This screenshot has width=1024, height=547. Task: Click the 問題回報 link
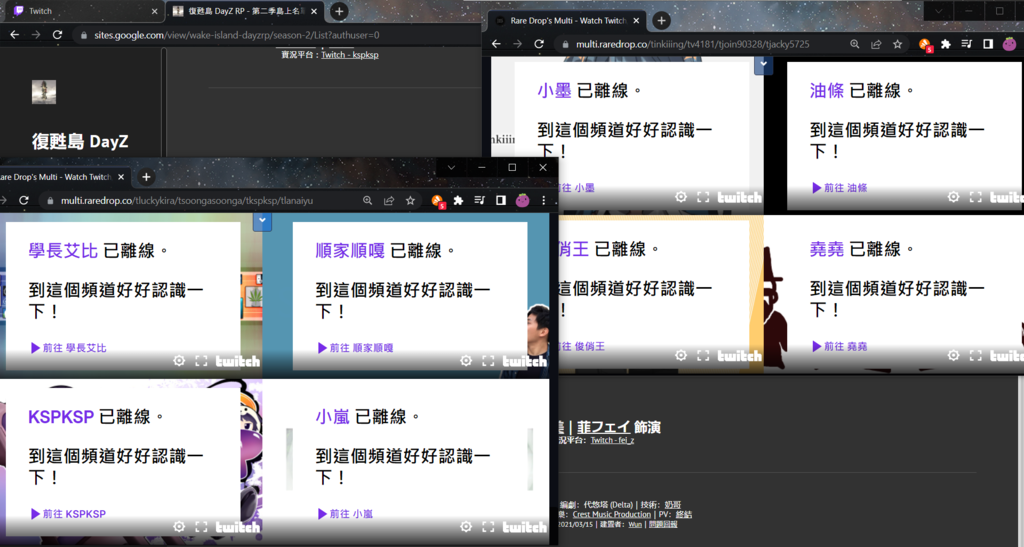click(x=663, y=524)
